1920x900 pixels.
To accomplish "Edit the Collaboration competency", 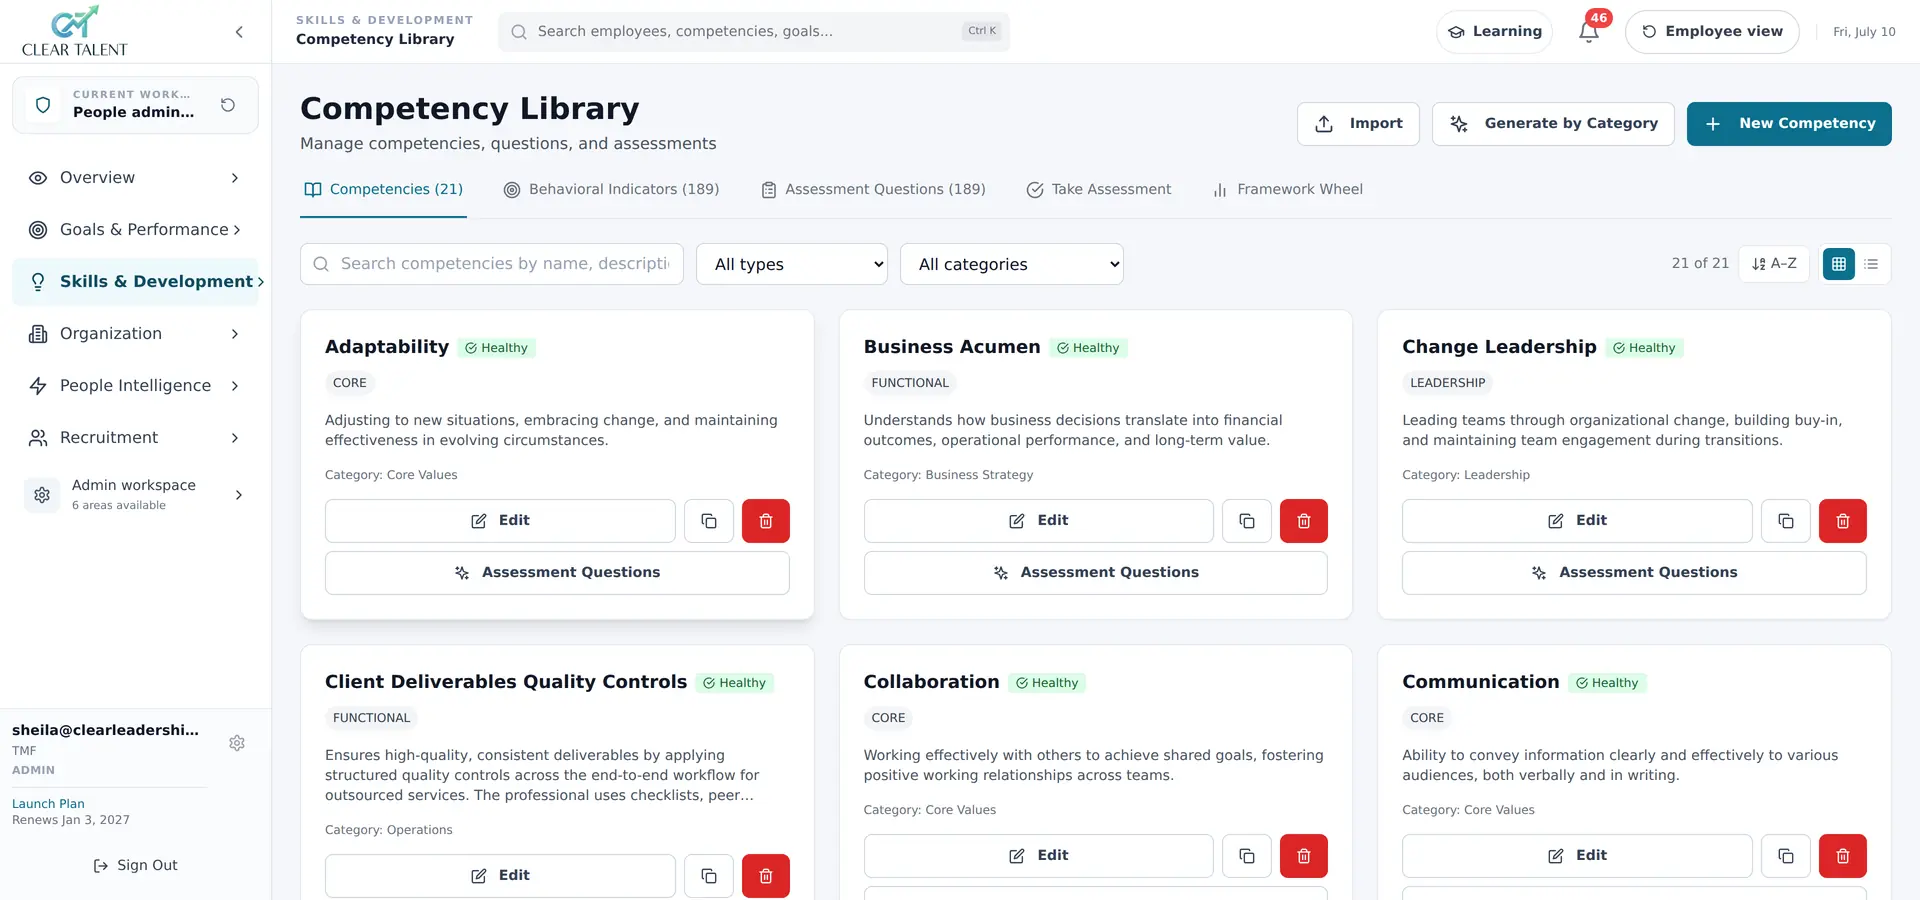I will [1038, 856].
